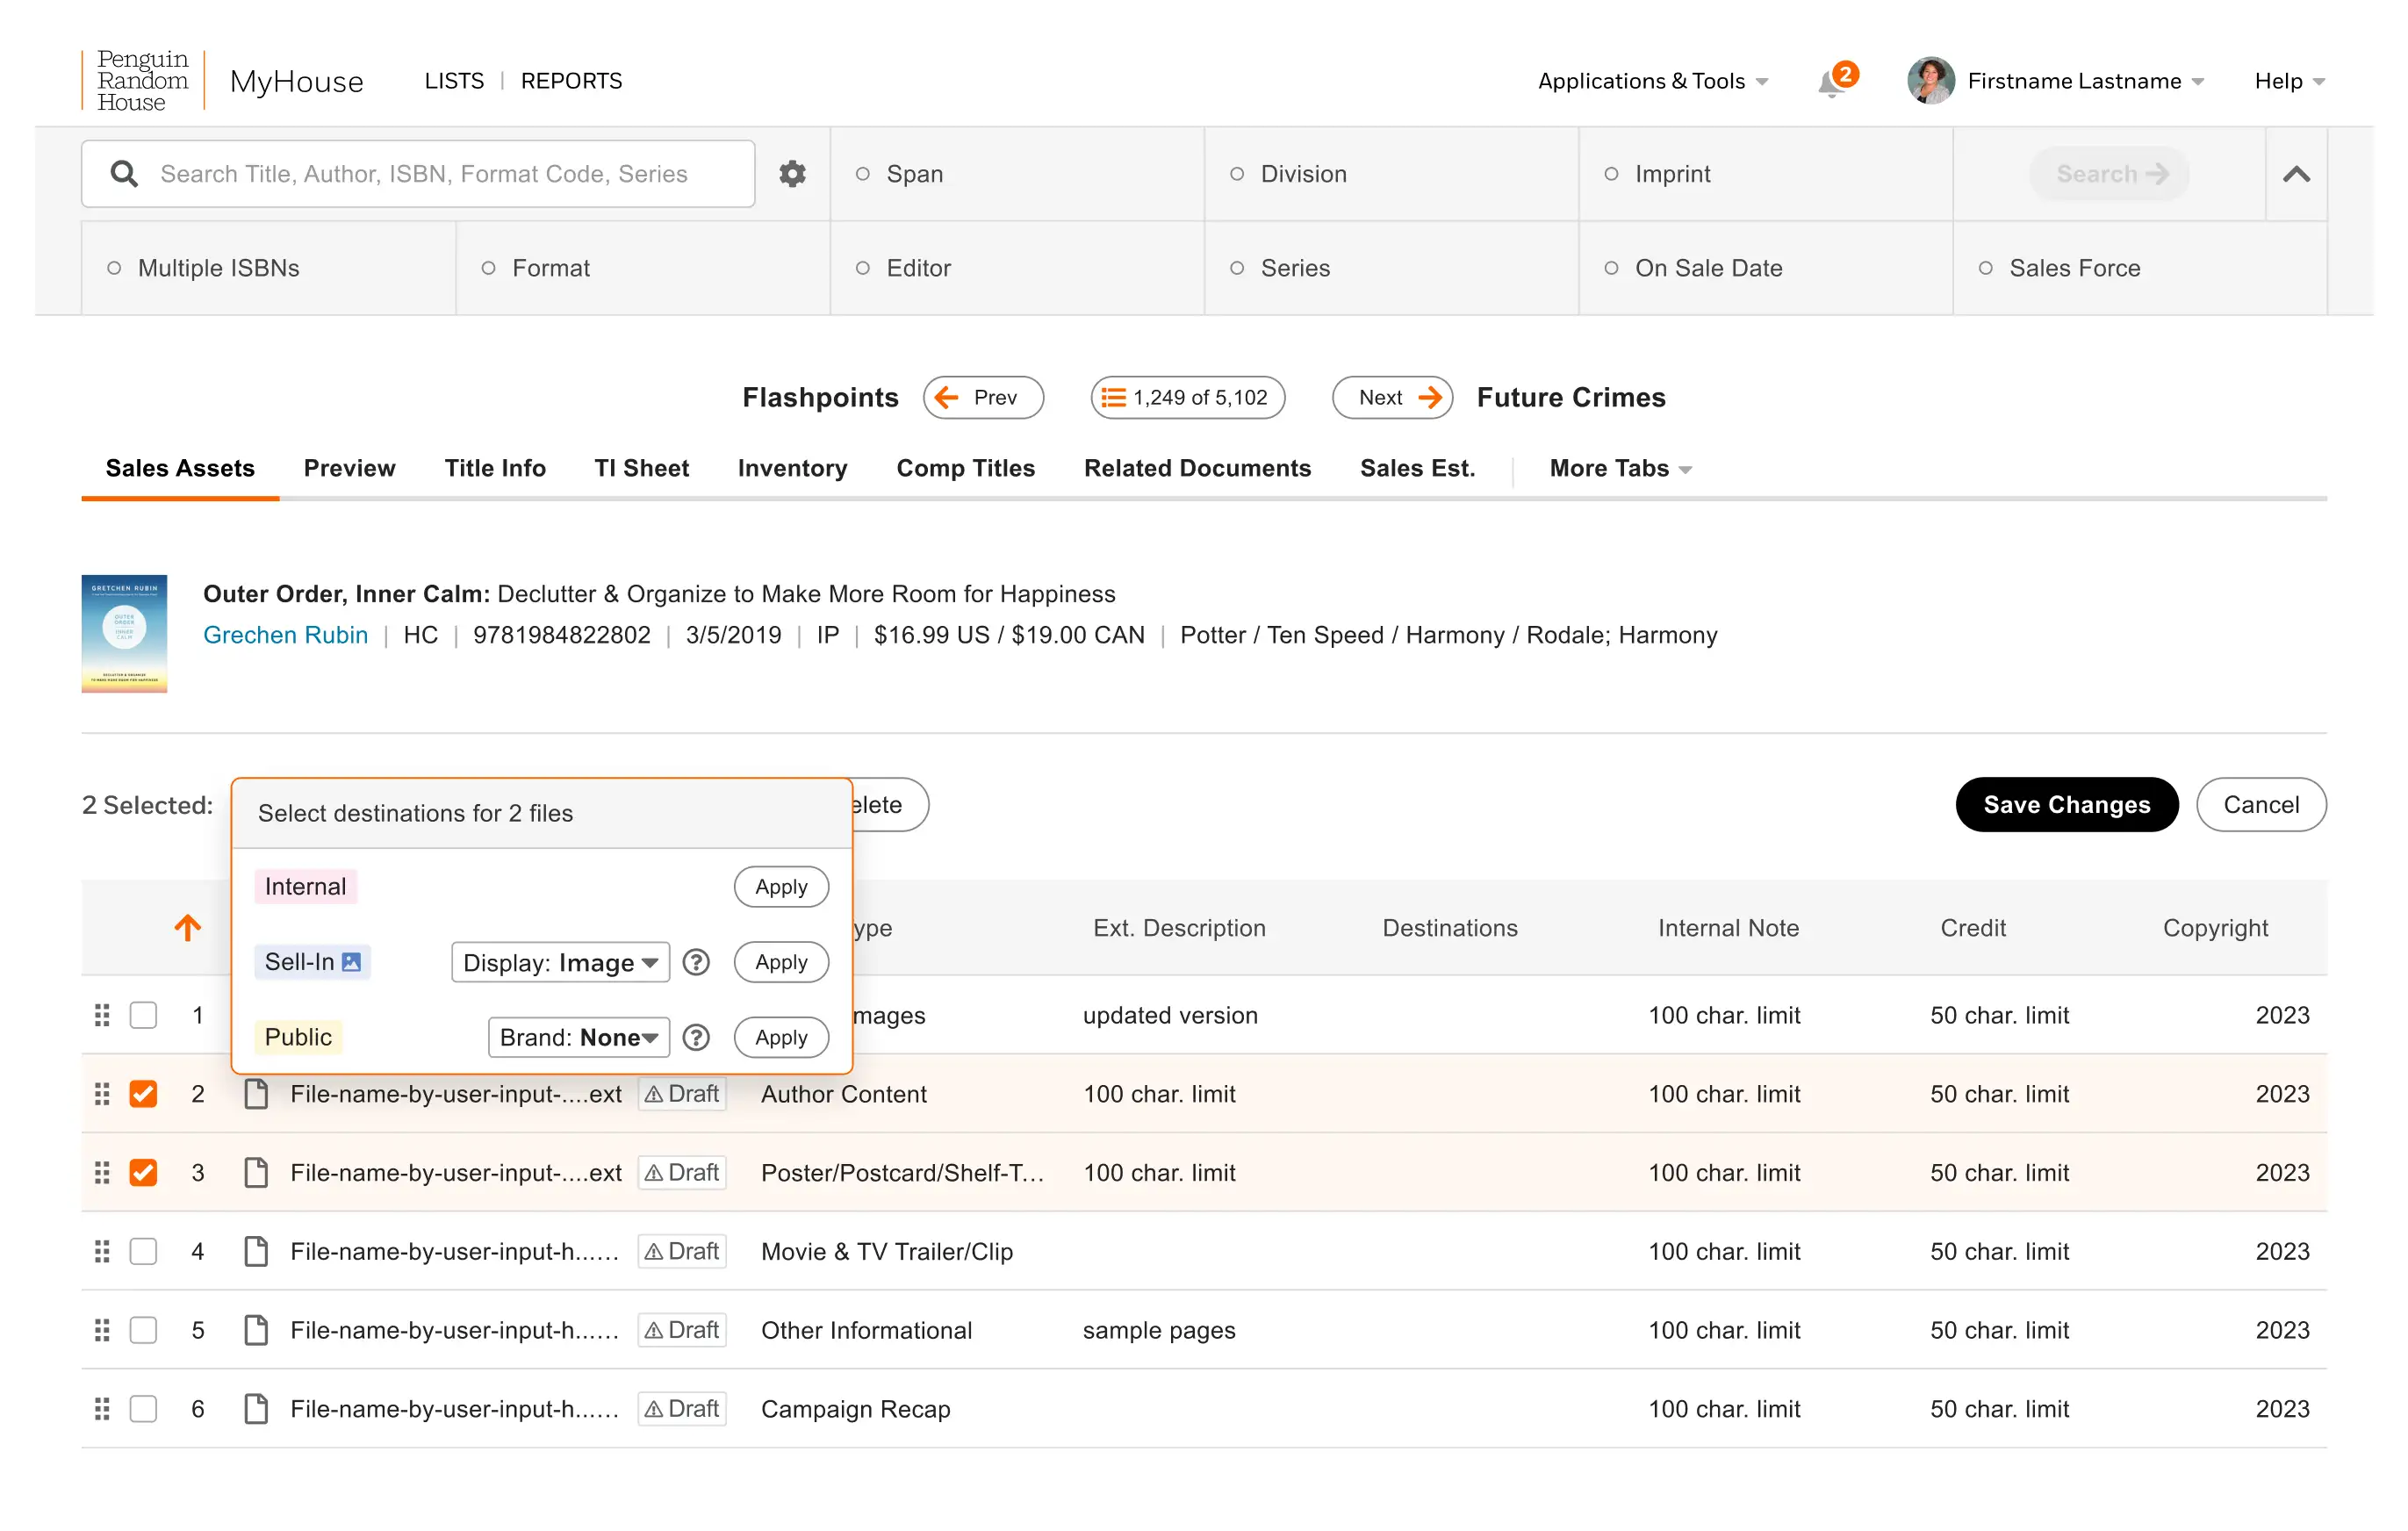The width and height of the screenshot is (2408, 1531).
Task: Switch to the Title Info tab
Action: (495, 468)
